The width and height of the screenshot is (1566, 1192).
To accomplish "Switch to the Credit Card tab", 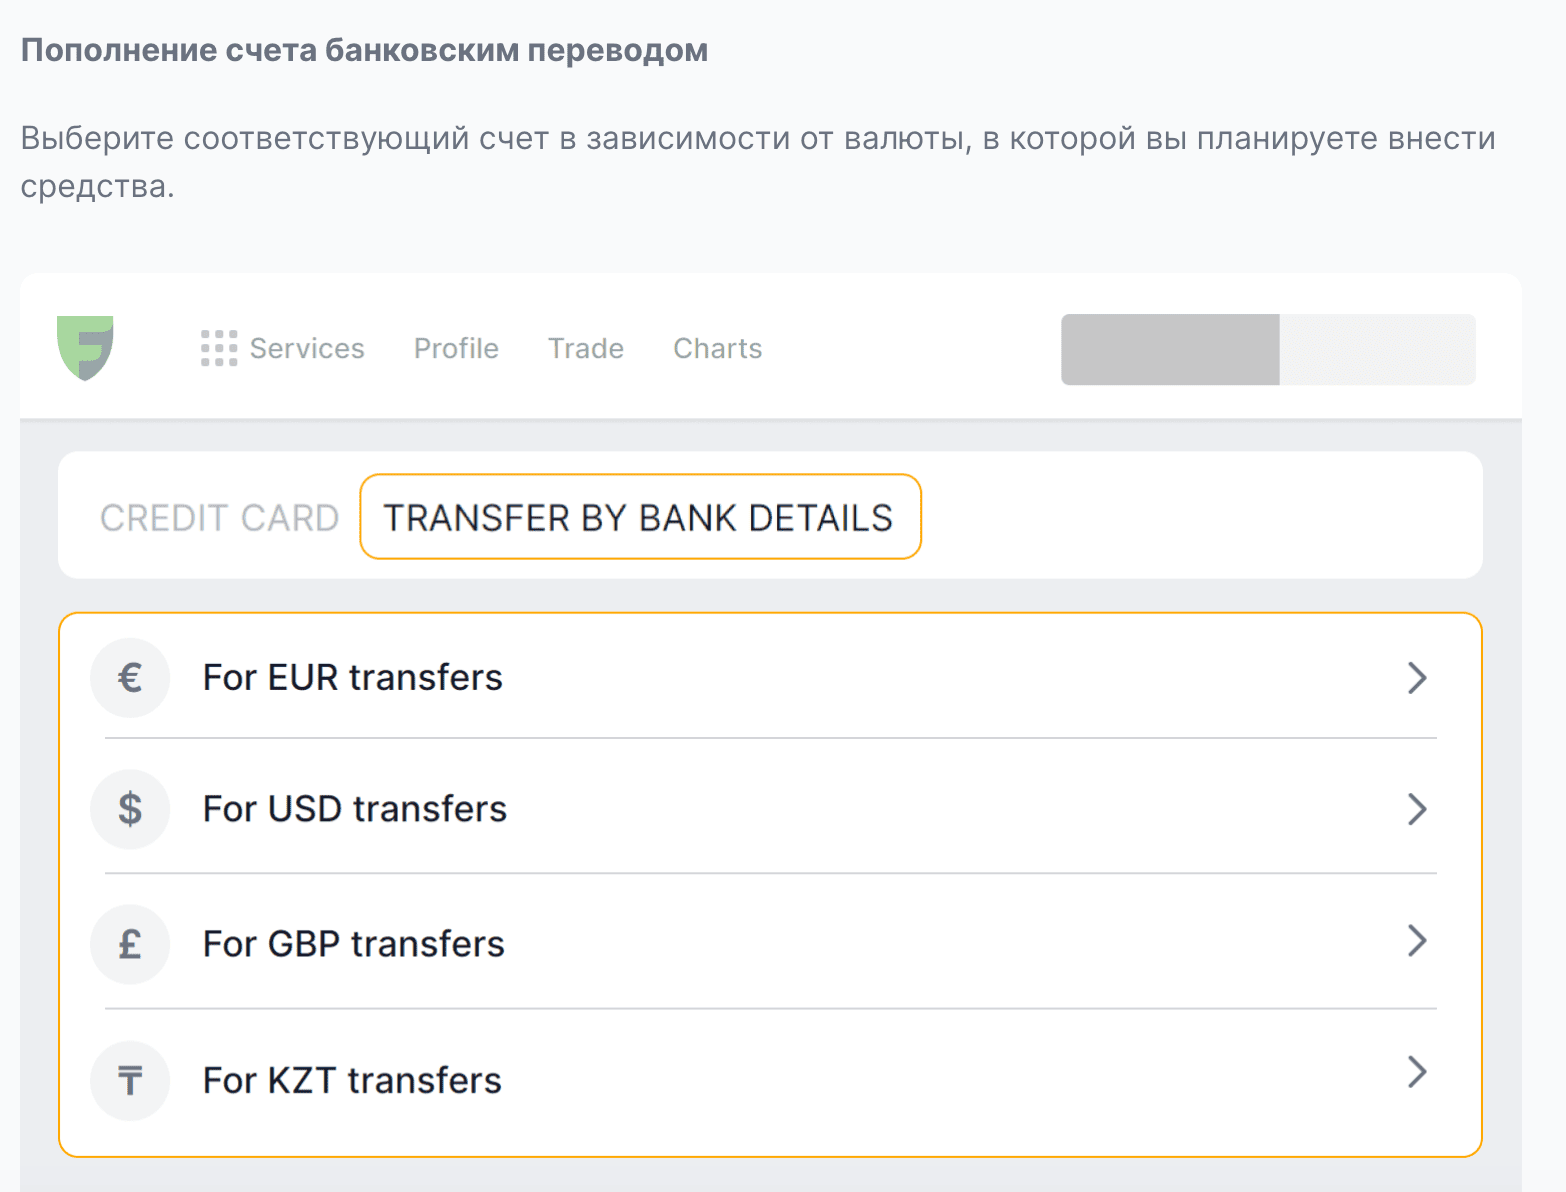I will click(220, 518).
